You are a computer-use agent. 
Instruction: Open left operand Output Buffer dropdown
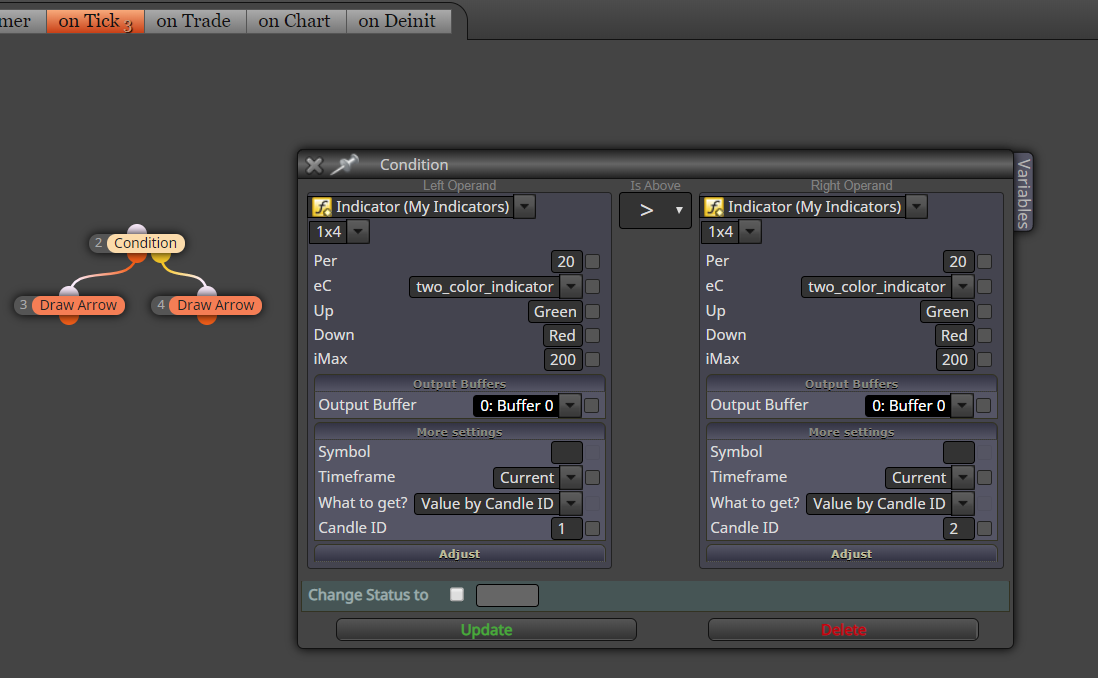pos(571,406)
